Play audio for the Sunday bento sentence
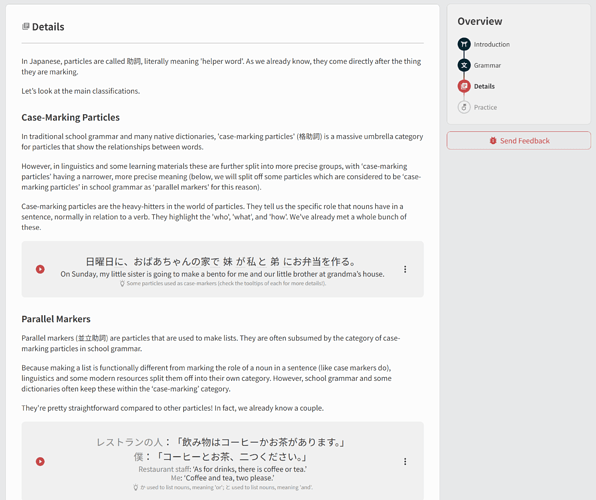596x500 pixels. [x=40, y=269]
